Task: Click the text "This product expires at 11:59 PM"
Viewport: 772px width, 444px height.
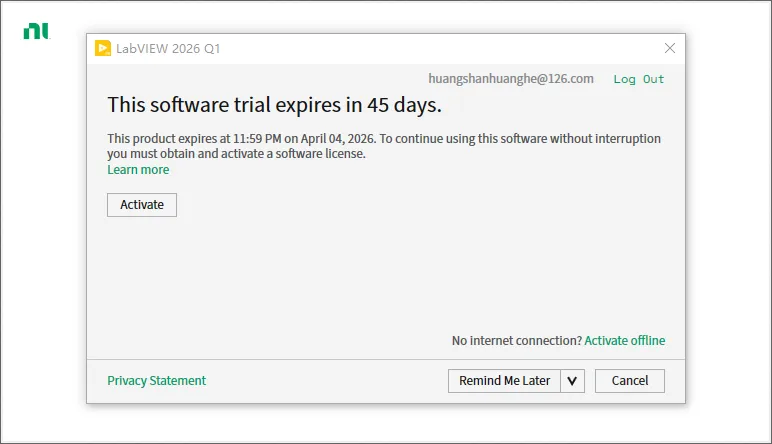Action: [194, 139]
